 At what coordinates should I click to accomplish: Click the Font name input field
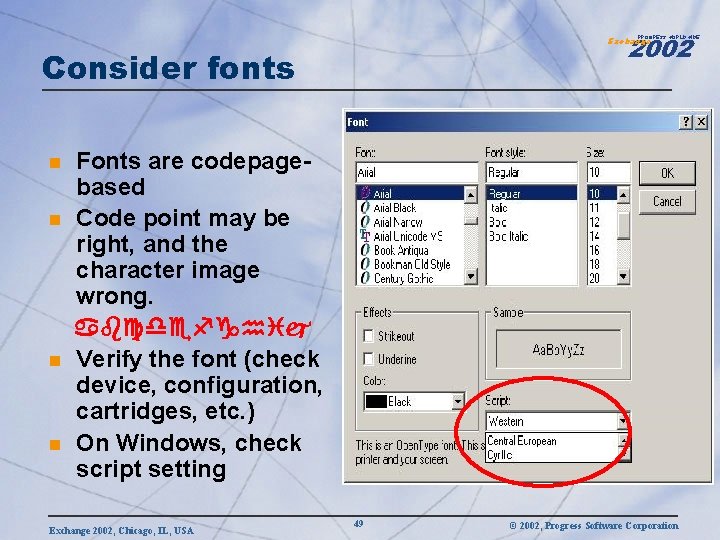[x=416, y=173]
